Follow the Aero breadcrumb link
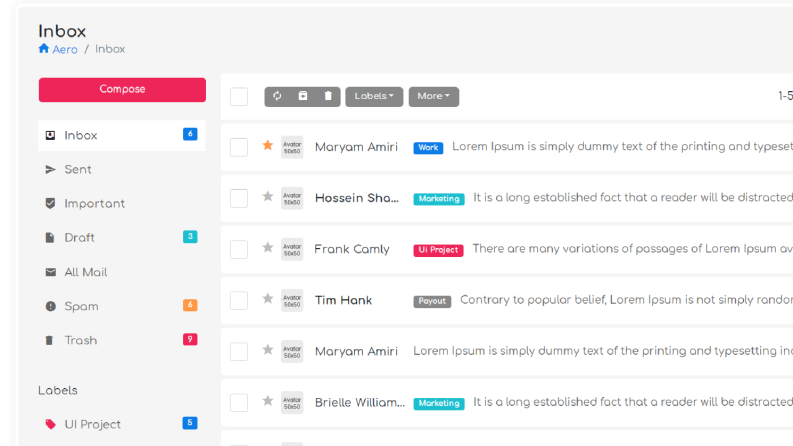This screenshot has height=446, width=793. [x=65, y=49]
